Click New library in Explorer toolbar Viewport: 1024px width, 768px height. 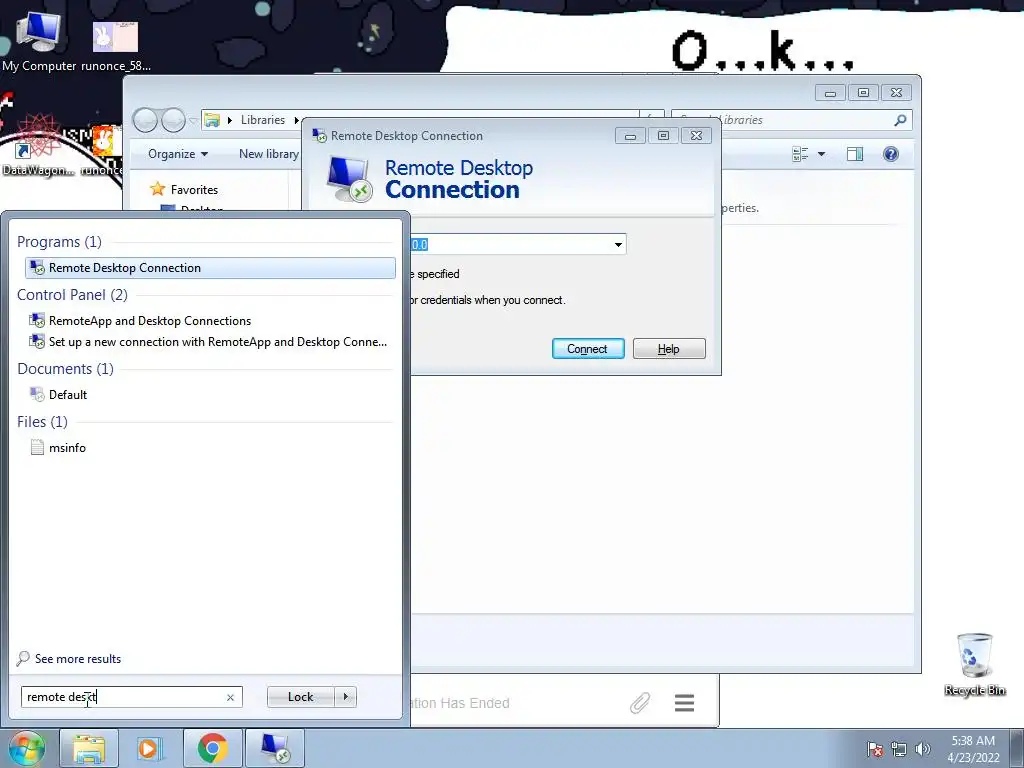pos(268,154)
